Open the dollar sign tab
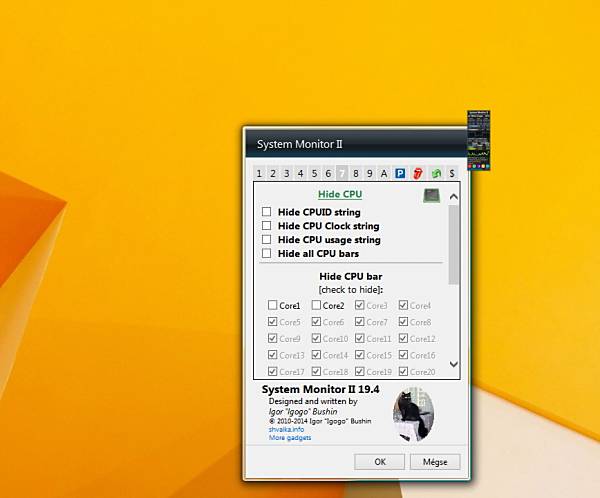This screenshot has height=498, width=600. [x=452, y=173]
